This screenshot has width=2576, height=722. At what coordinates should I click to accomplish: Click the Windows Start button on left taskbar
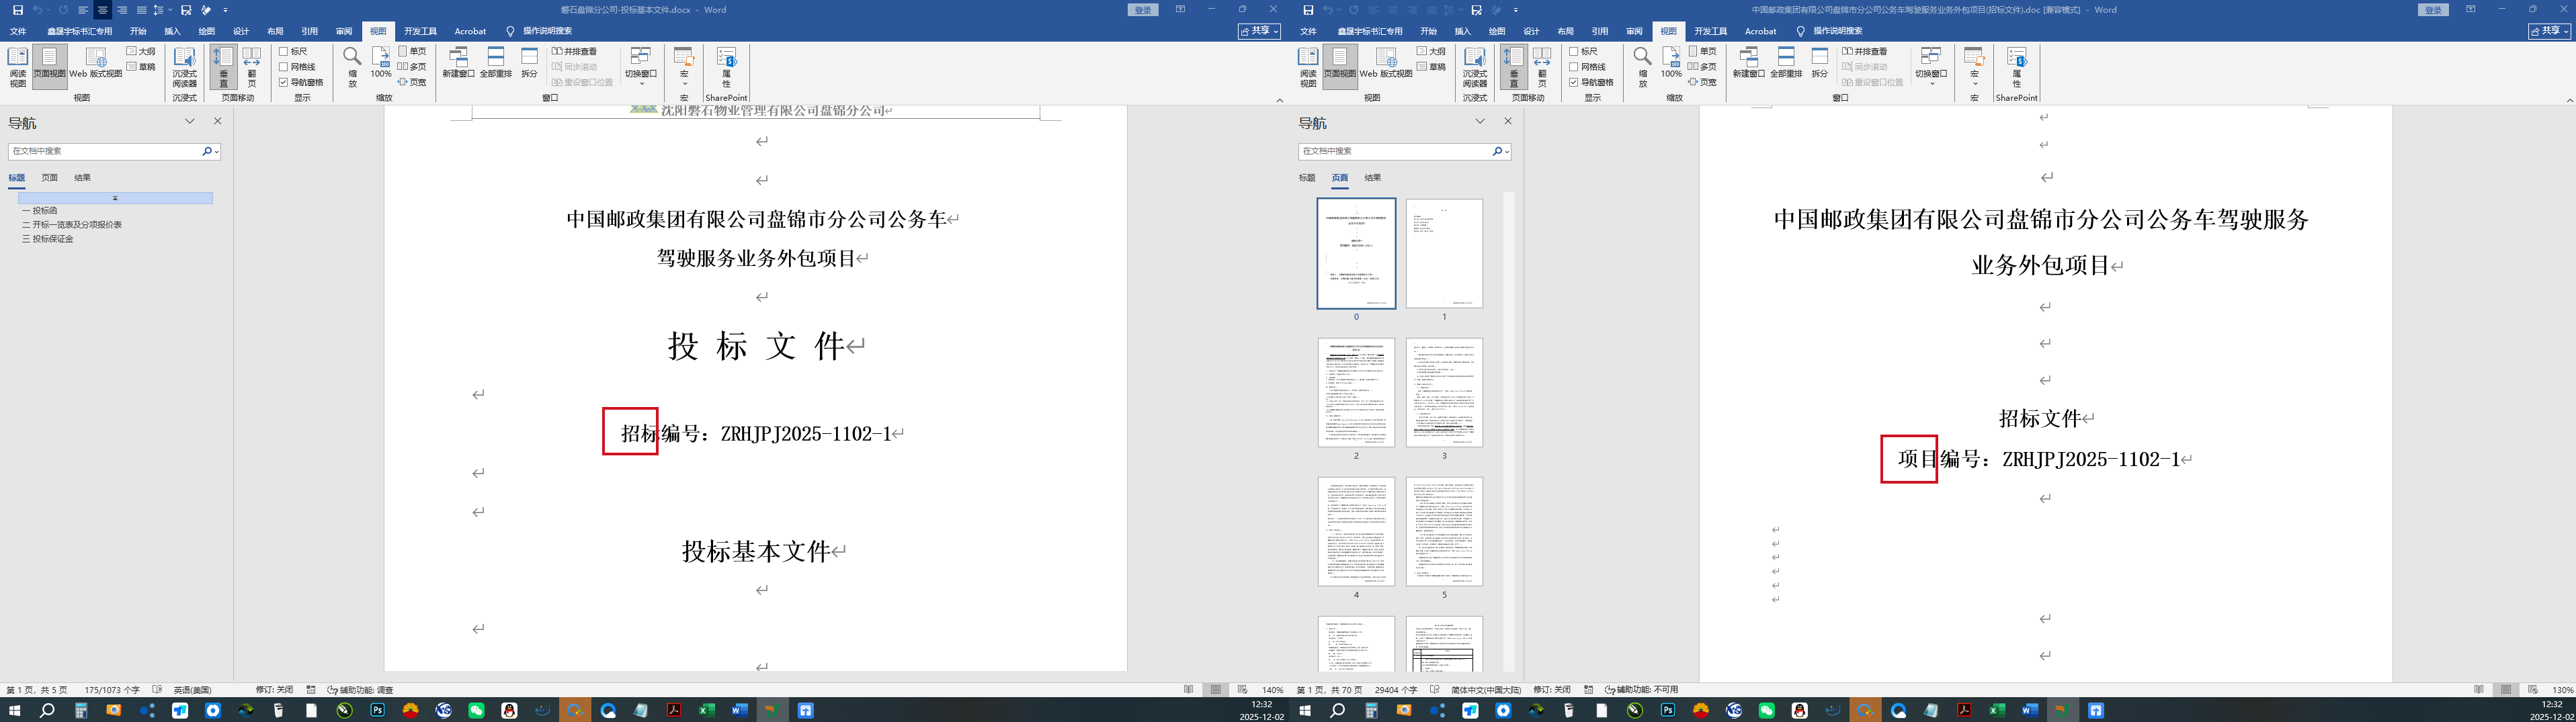pyautogui.click(x=15, y=711)
